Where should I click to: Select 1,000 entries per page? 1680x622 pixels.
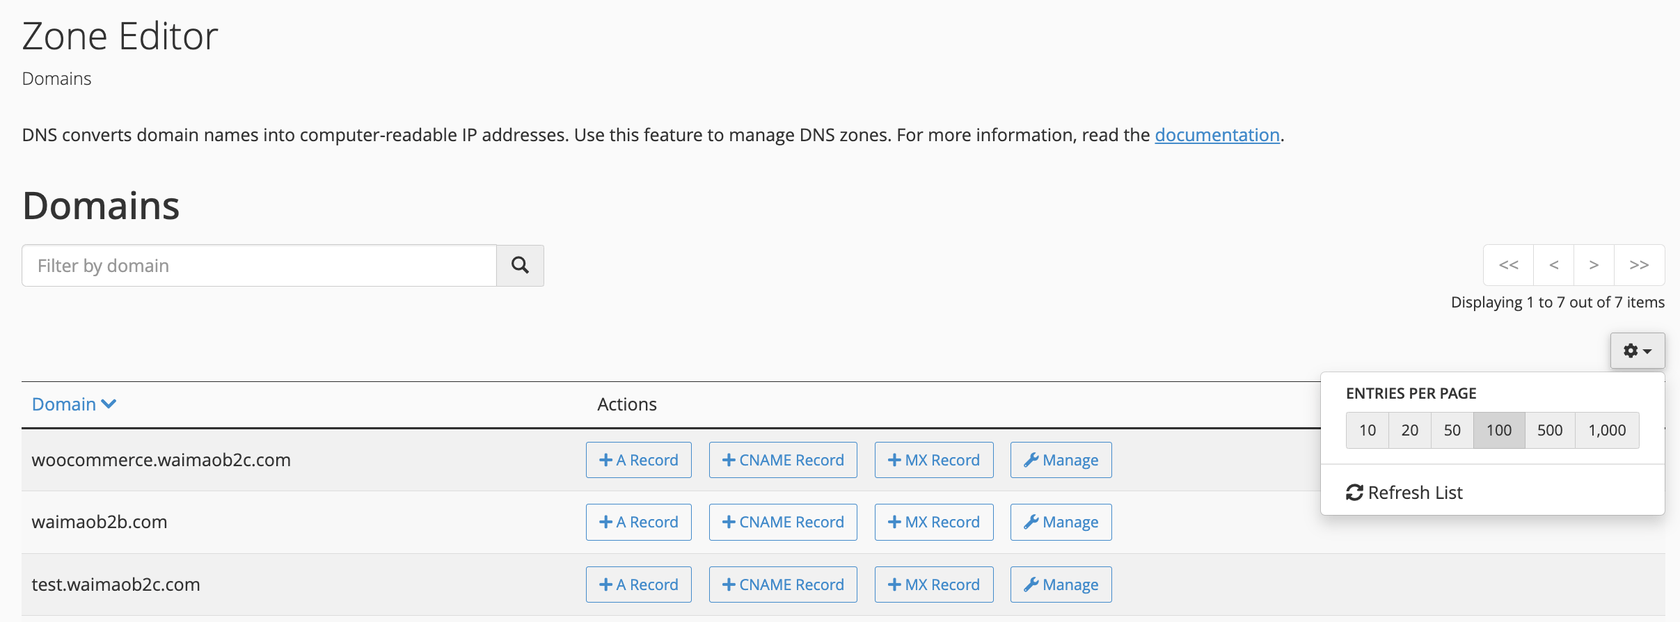(x=1606, y=430)
